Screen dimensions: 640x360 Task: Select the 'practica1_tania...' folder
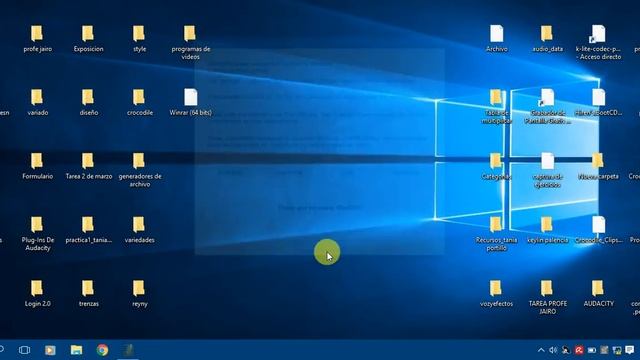click(88, 225)
